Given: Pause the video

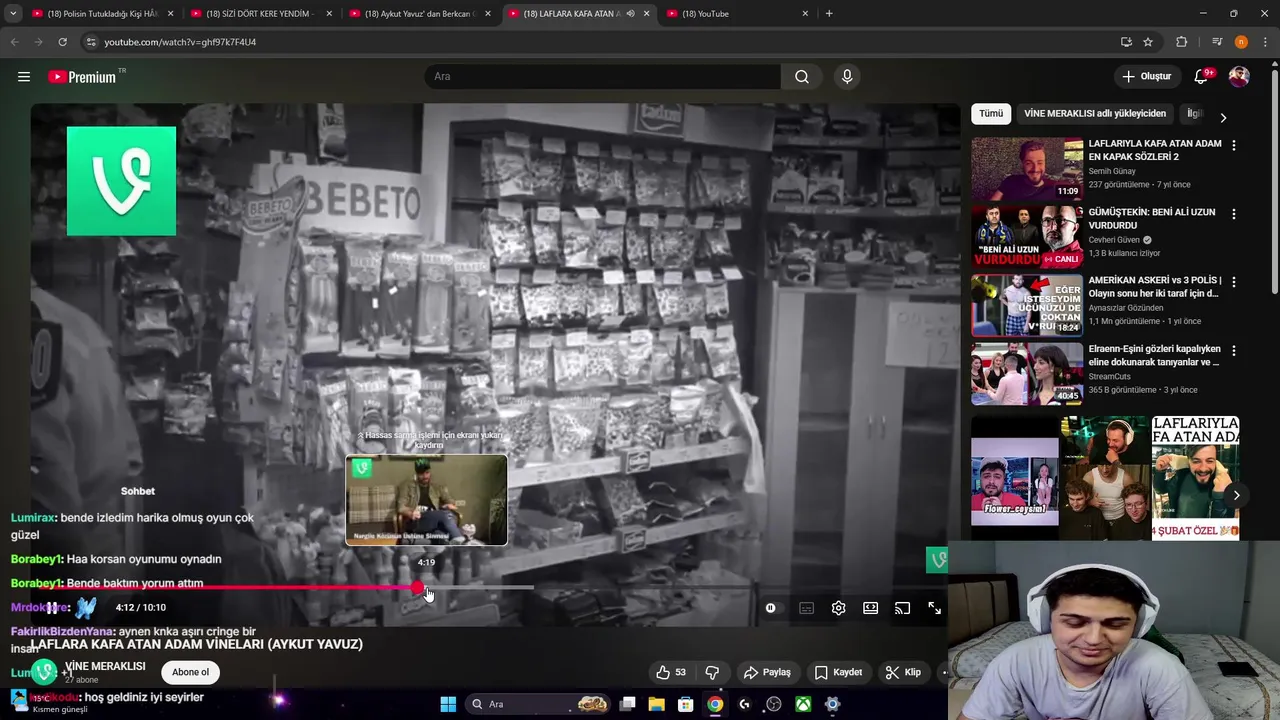Looking at the screenshot, I should coord(52,608).
